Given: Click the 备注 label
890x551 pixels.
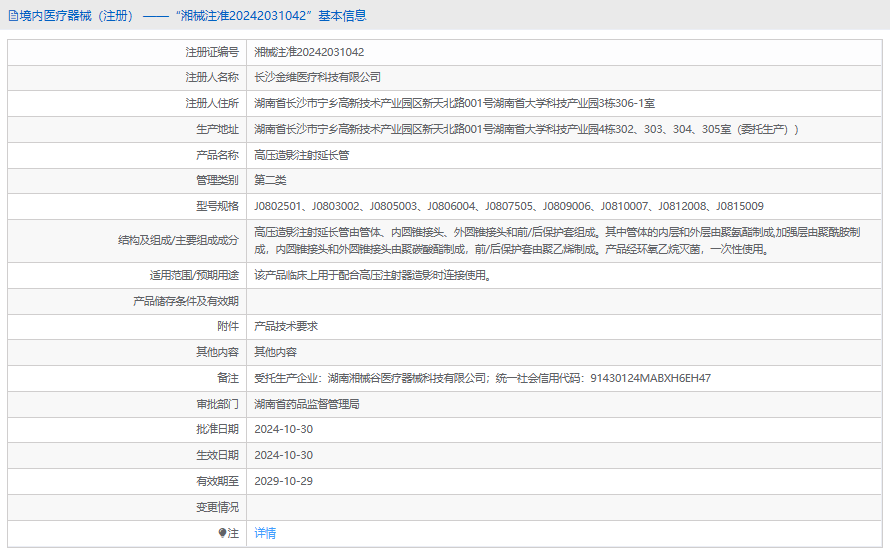Looking at the screenshot, I should [228, 378].
